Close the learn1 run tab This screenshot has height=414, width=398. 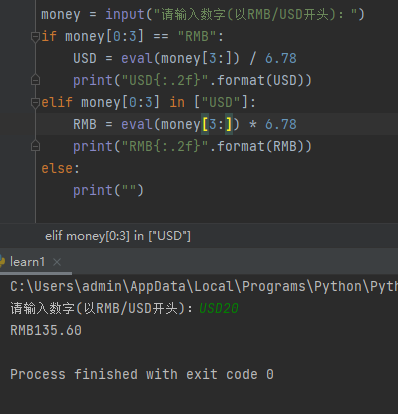57,262
